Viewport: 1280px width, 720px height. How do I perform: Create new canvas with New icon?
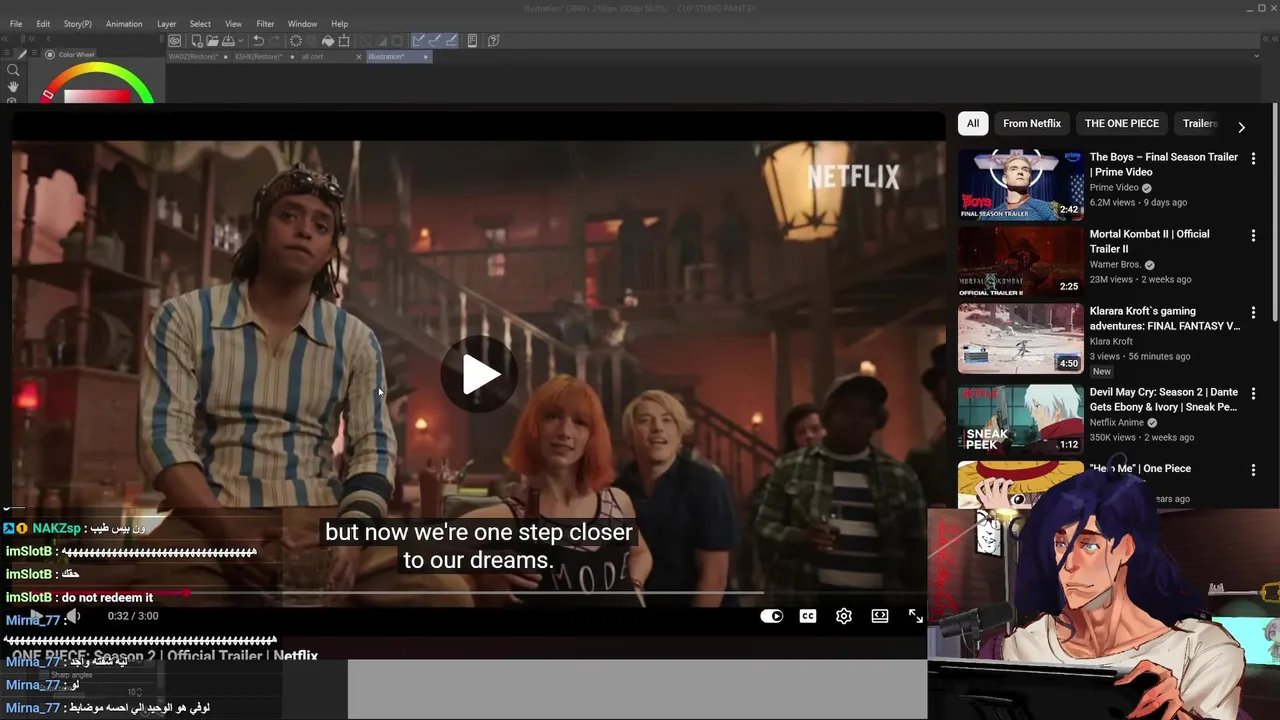197,41
